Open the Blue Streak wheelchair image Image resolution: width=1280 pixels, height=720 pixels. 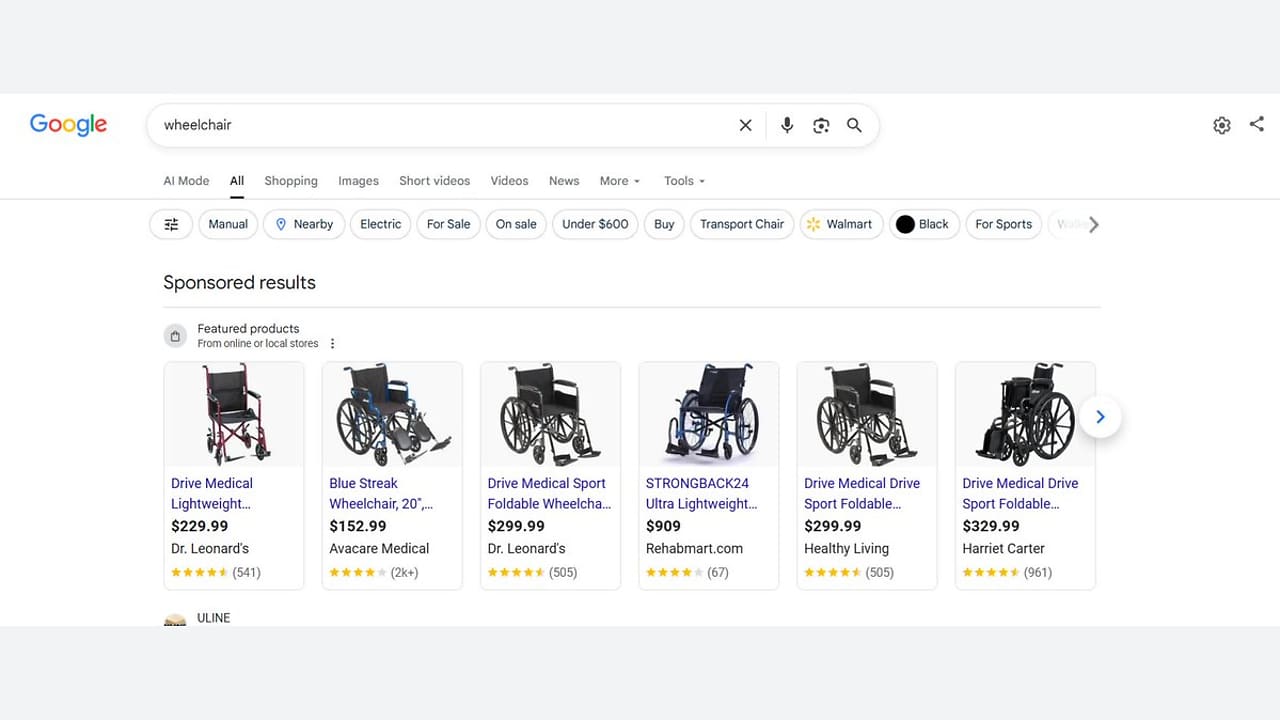coord(392,414)
